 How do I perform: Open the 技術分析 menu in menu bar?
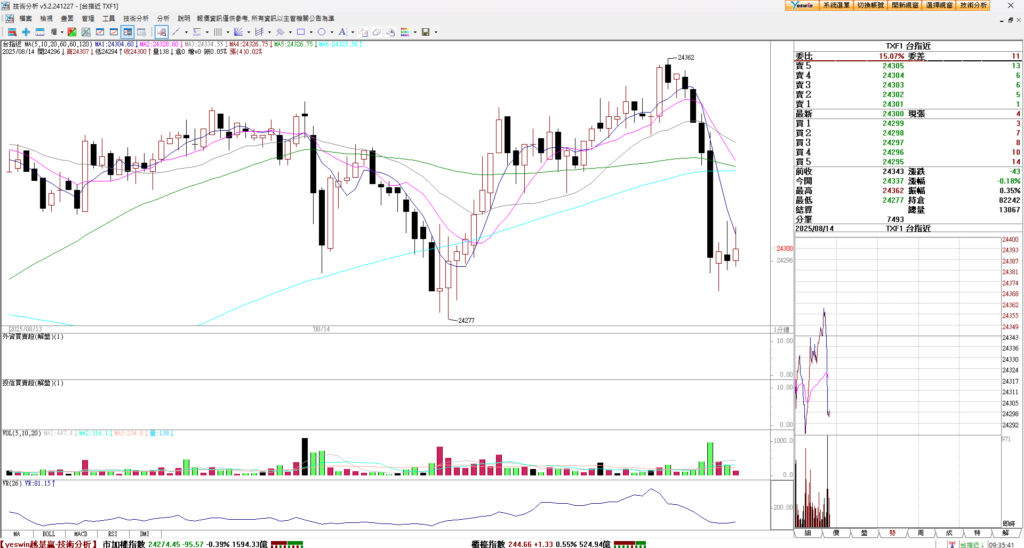pos(136,18)
